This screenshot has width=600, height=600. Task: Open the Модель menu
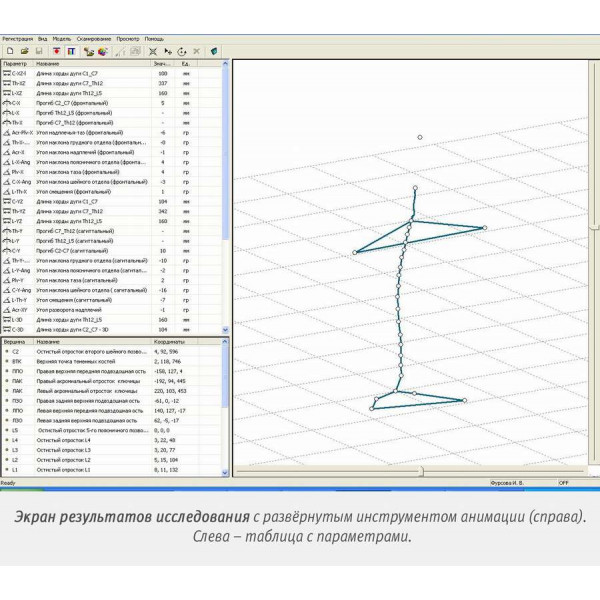62,39
